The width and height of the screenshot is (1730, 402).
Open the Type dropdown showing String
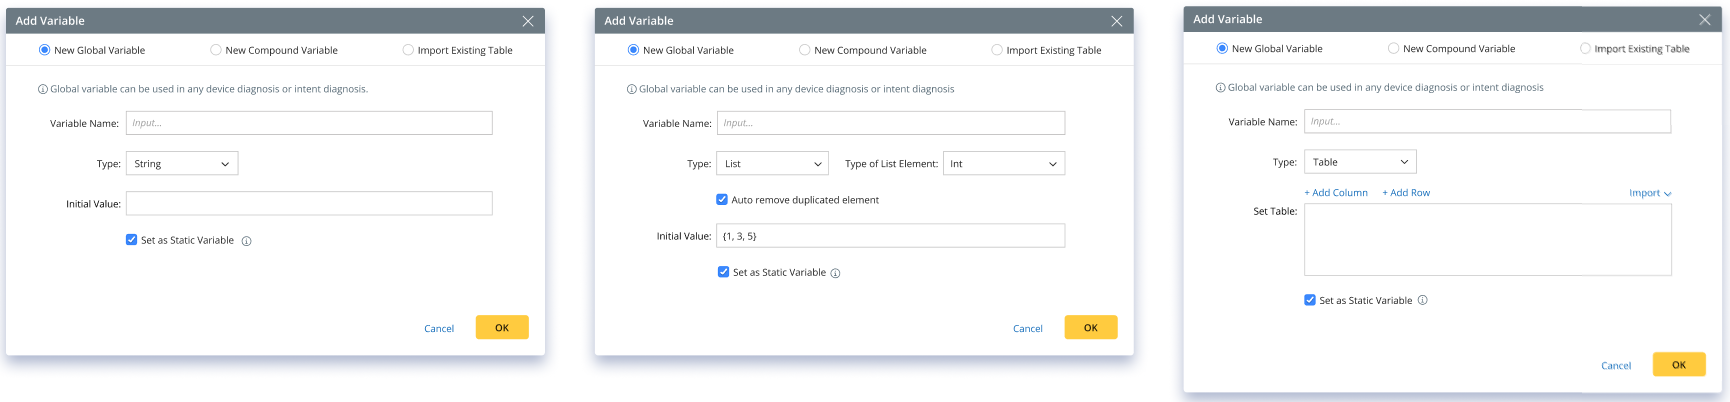pyautogui.click(x=182, y=164)
